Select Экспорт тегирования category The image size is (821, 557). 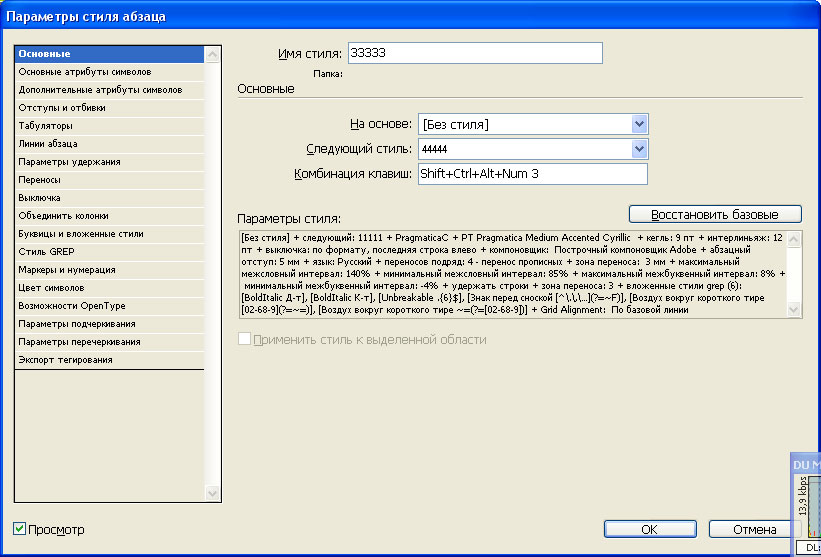[109, 360]
